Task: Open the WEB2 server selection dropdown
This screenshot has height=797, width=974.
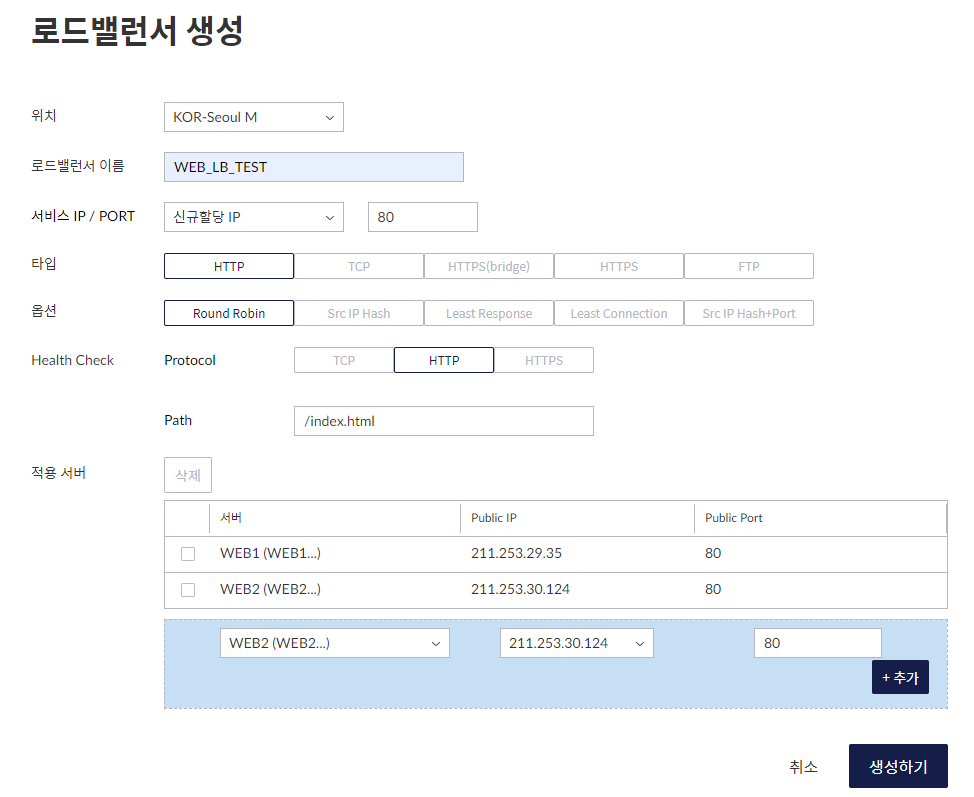Action: 335,644
